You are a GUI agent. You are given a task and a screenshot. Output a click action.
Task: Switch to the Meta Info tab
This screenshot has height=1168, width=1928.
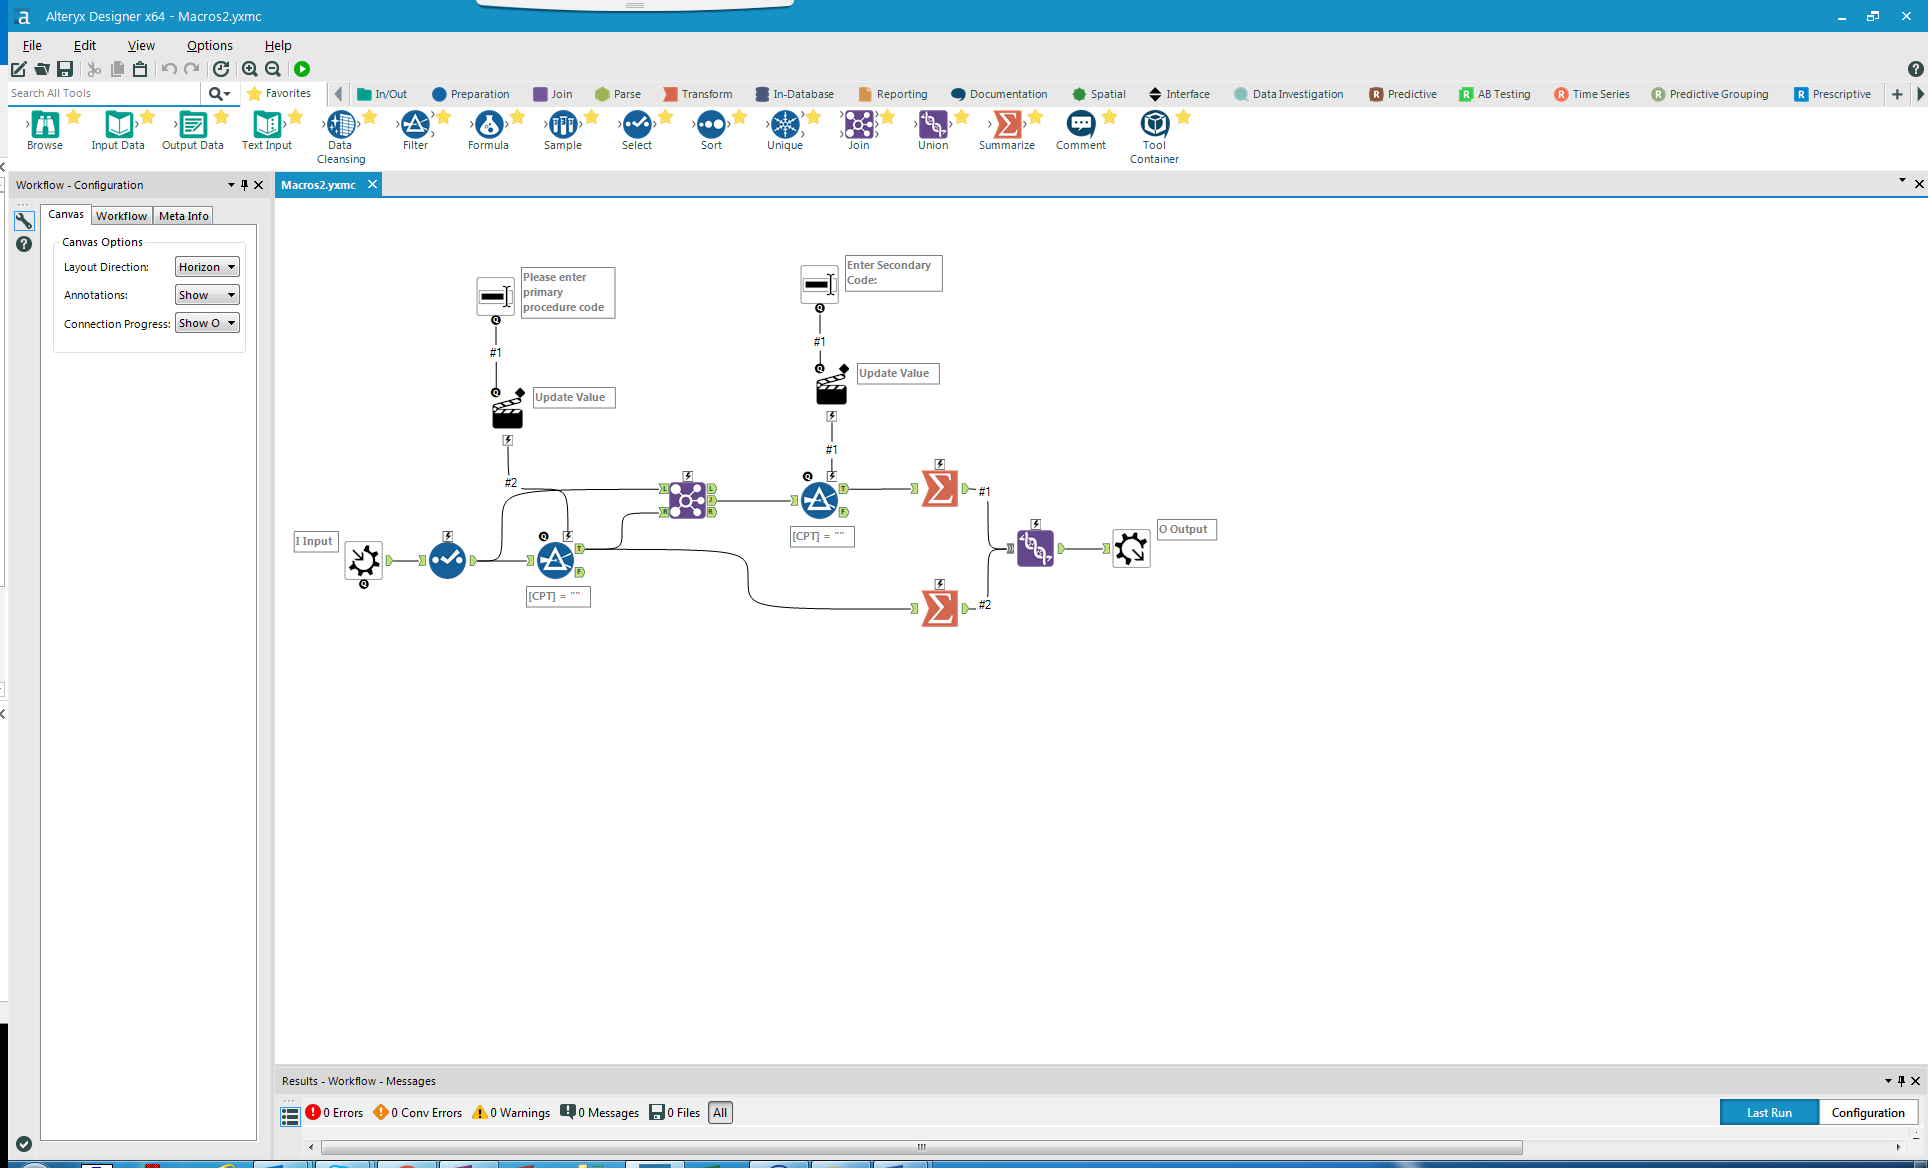click(x=183, y=215)
